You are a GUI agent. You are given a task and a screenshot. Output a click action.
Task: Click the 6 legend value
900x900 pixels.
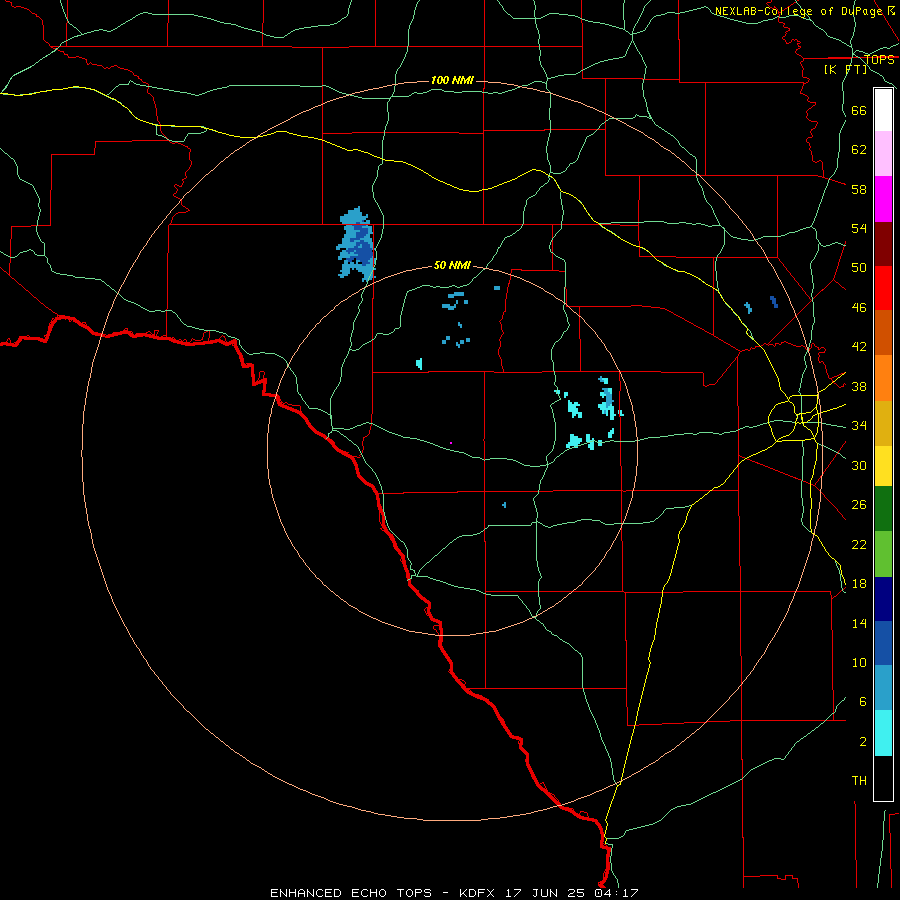[863, 702]
